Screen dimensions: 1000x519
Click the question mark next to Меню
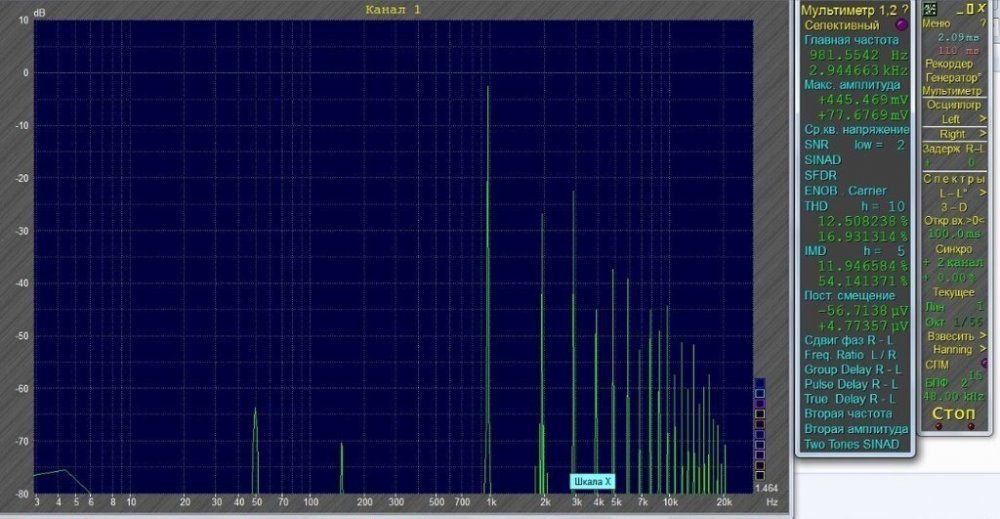[x=982, y=23]
